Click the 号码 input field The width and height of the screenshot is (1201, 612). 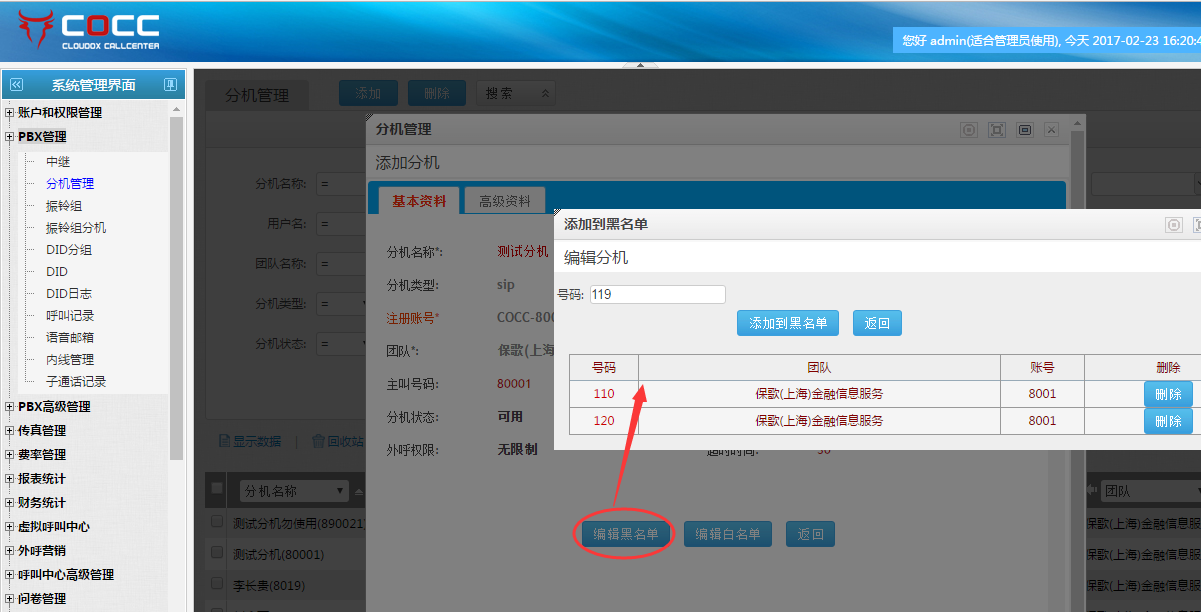(657, 294)
